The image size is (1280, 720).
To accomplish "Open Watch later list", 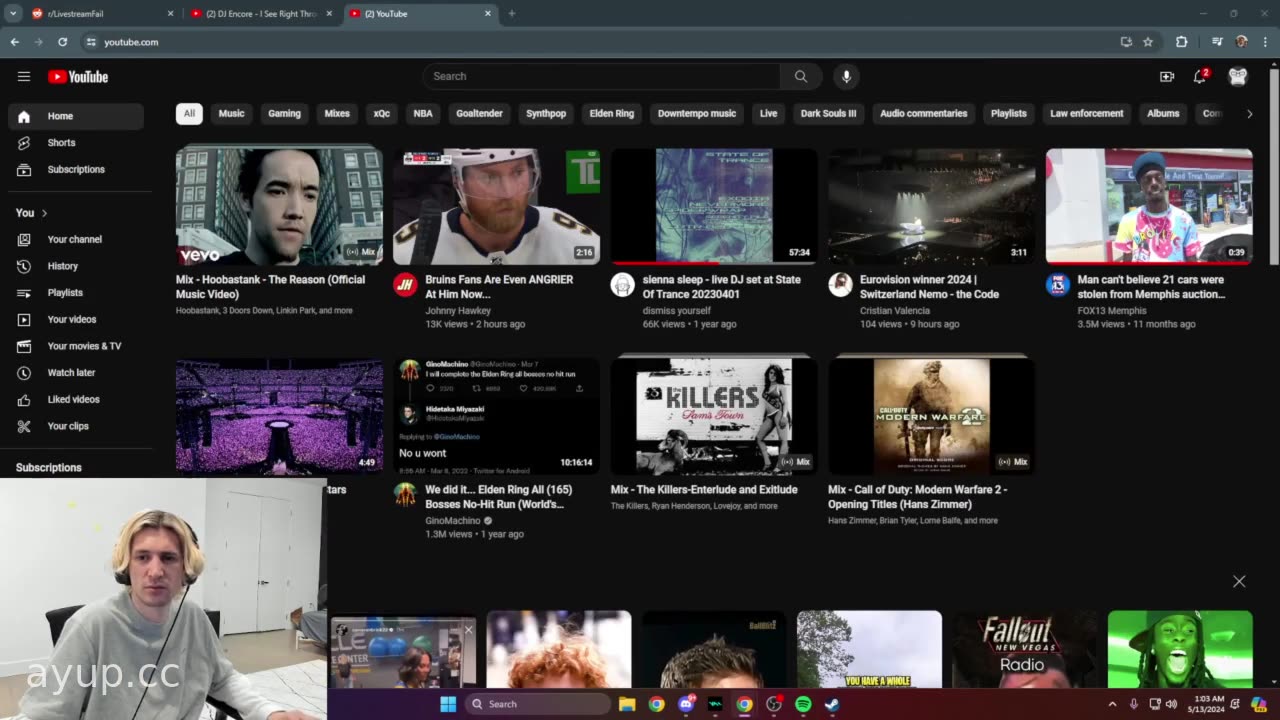I will pyautogui.click(x=76, y=373).
